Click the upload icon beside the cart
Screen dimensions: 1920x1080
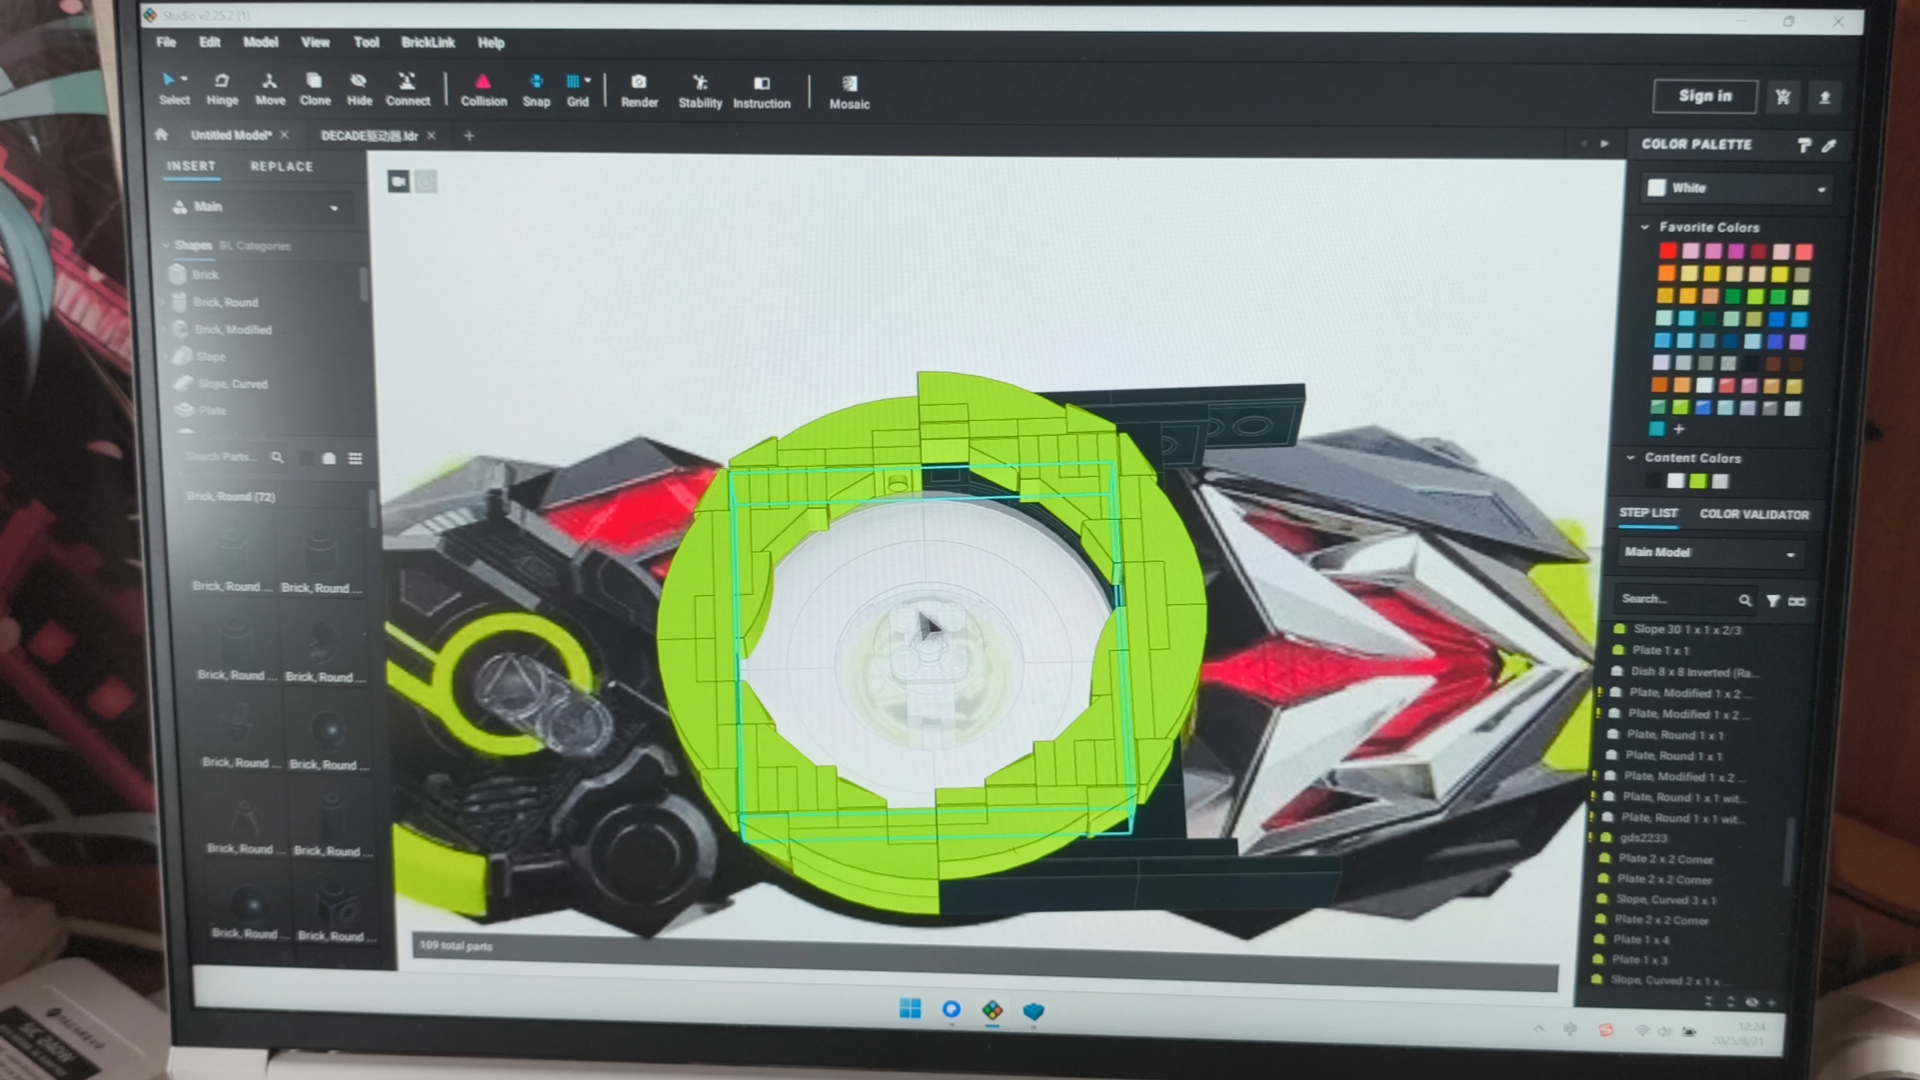1824,97
